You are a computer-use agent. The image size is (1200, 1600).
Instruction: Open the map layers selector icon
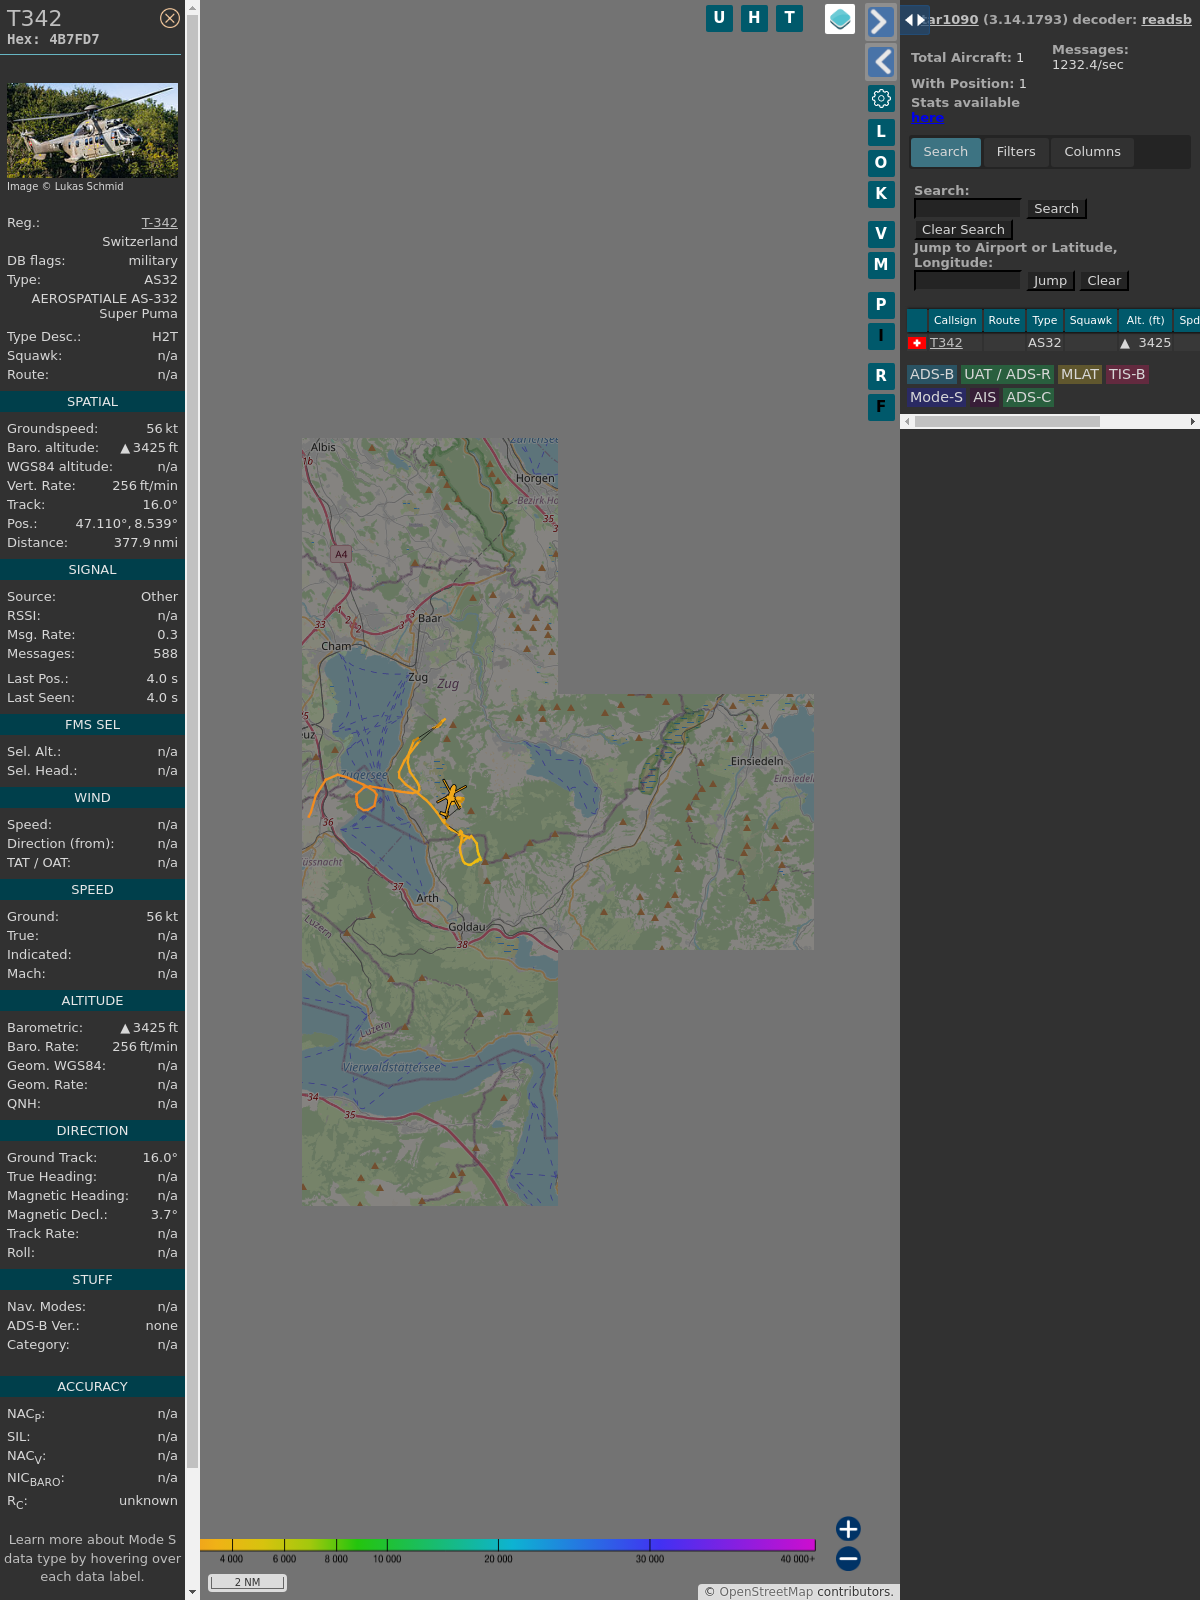[x=840, y=19]
